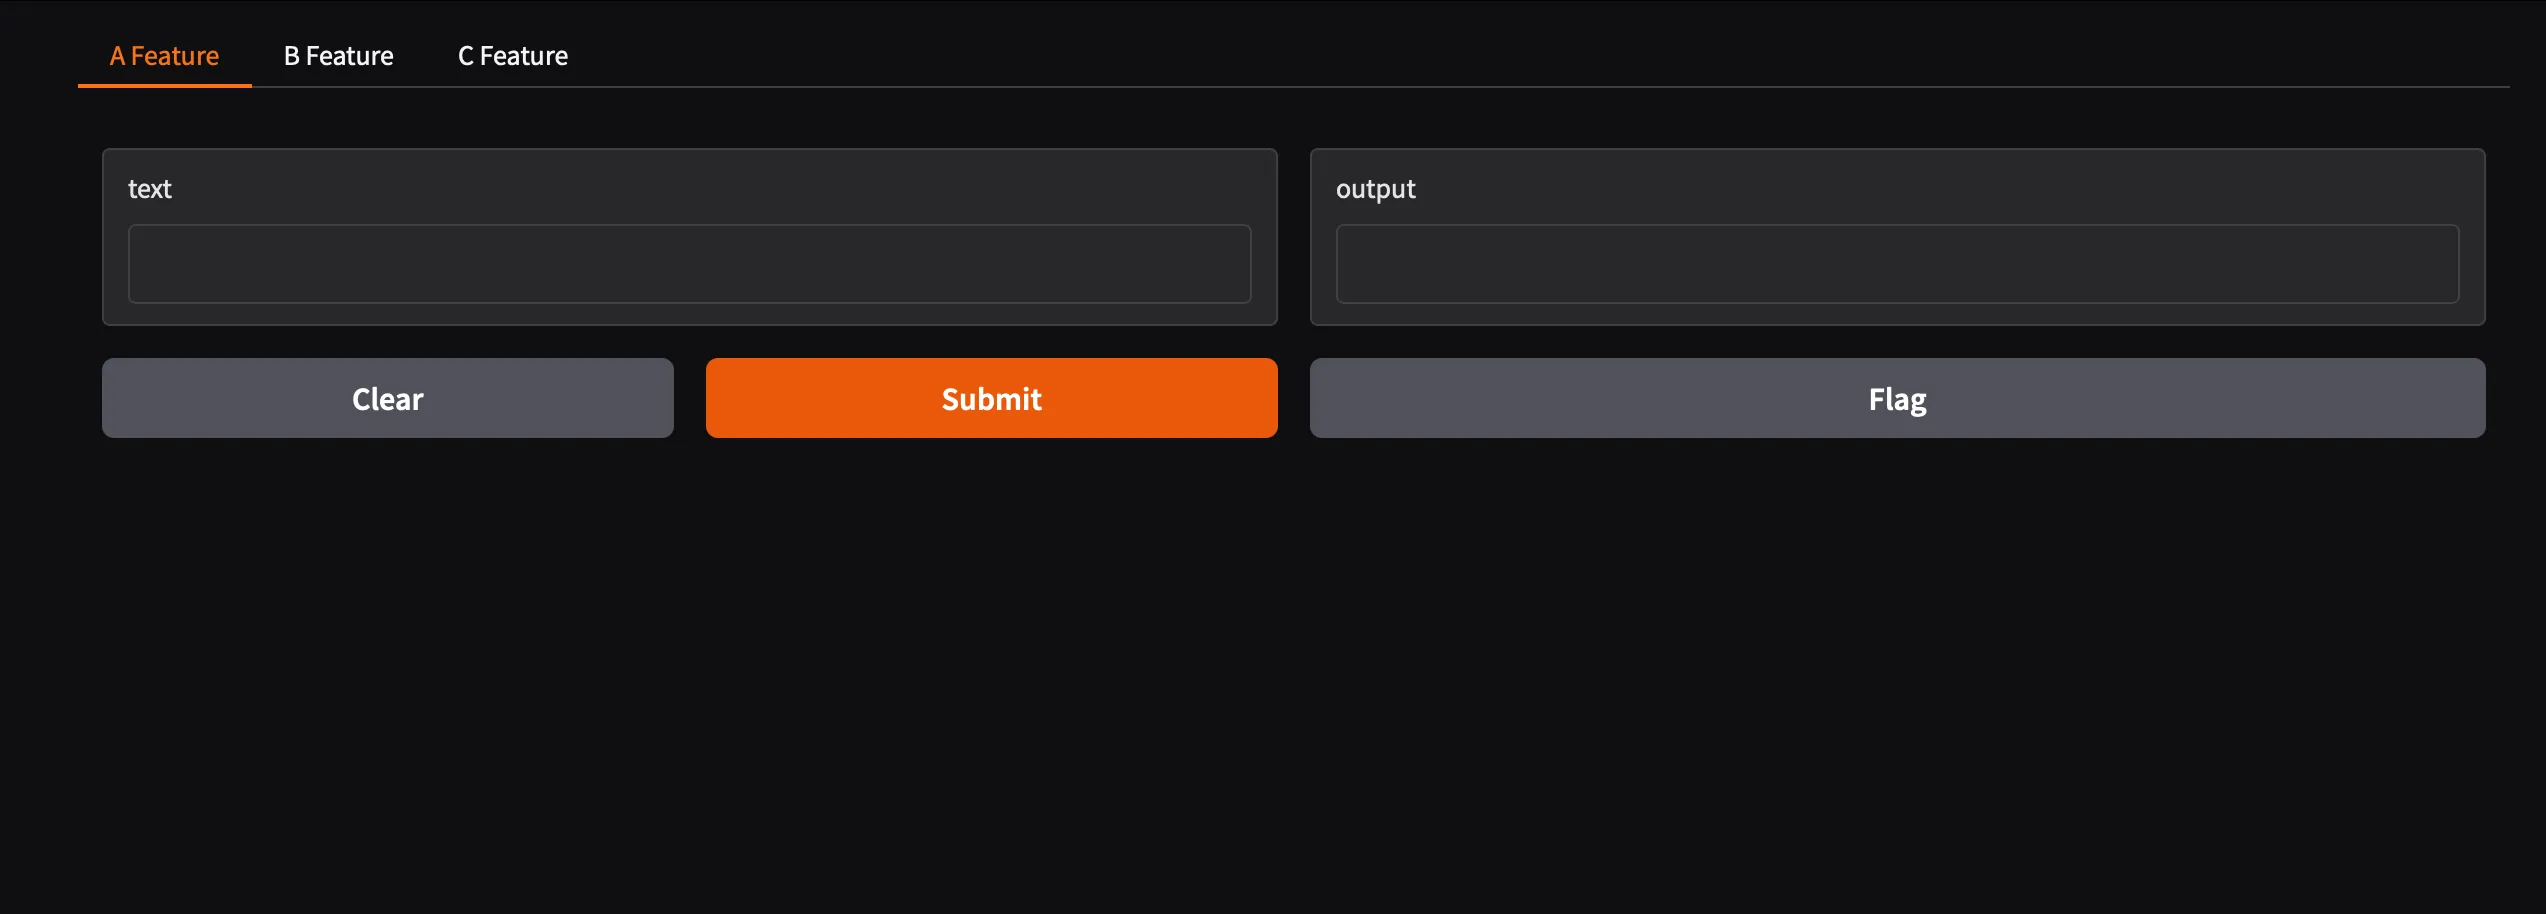Choose the middle tab, B Feature
2546x914 pixels.
click(338, 56)
